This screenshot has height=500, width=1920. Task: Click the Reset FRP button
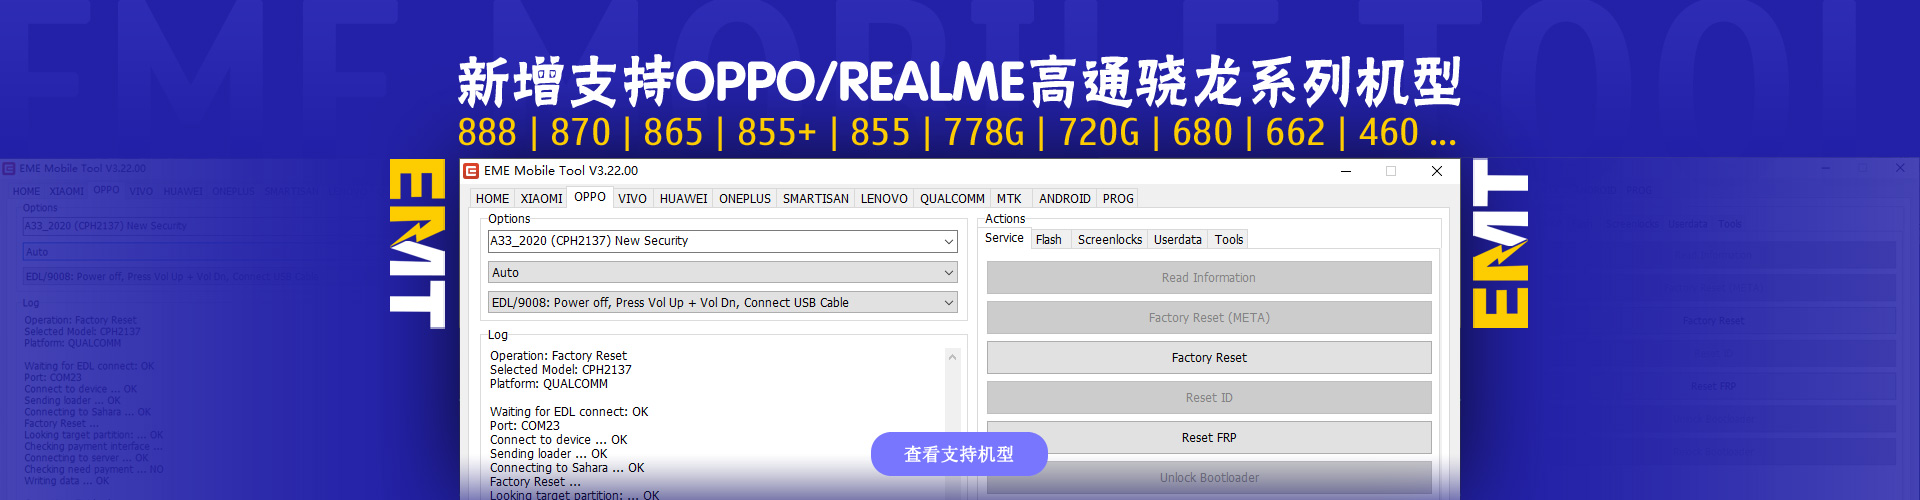click(x=1209, y=438)
